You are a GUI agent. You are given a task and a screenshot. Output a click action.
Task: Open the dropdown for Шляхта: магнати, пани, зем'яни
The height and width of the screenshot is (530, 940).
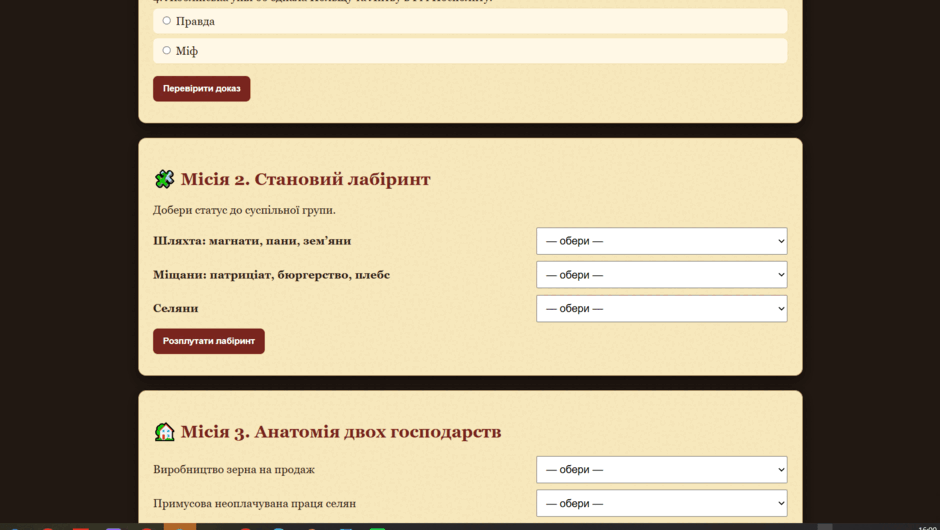[661, 241]
